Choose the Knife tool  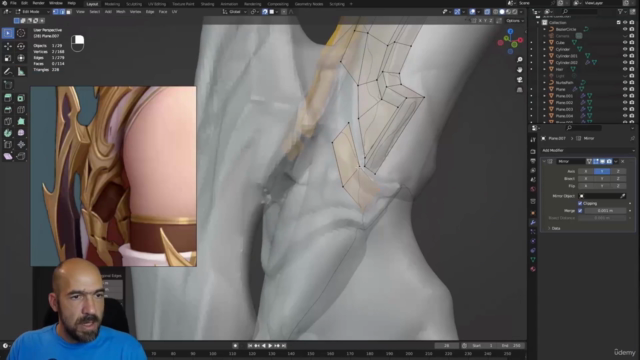(x=8, y=121)
